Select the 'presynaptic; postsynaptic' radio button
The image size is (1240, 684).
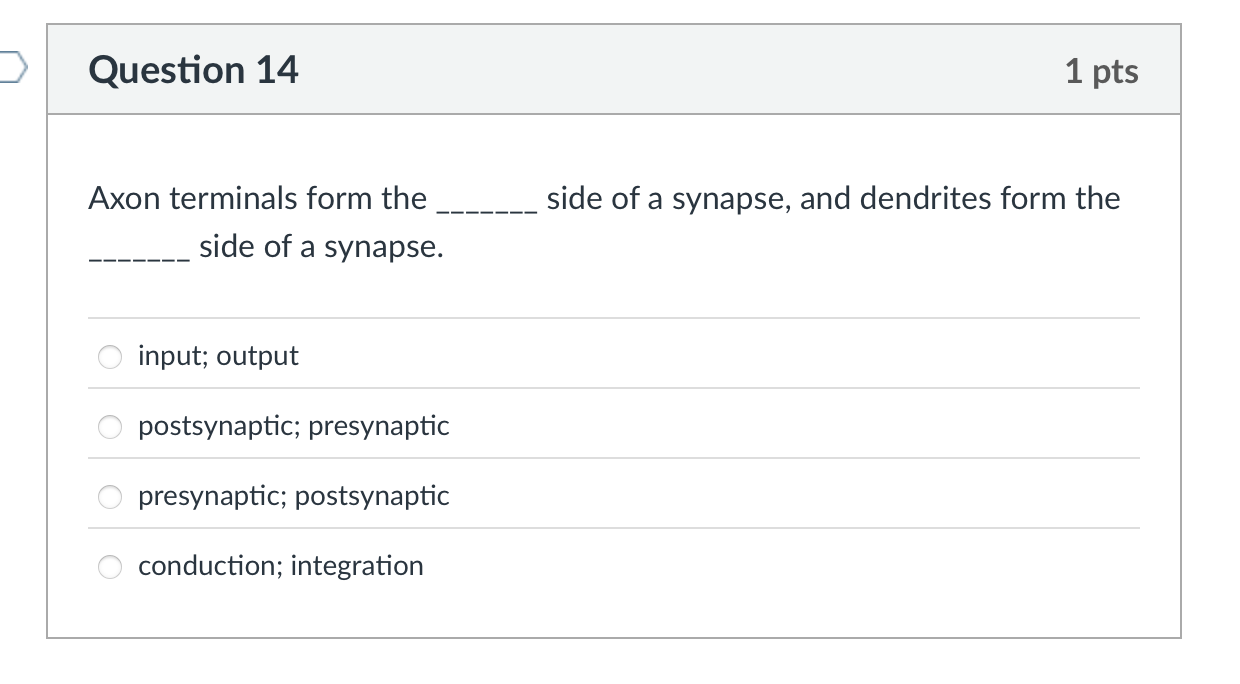pos(110,496)
